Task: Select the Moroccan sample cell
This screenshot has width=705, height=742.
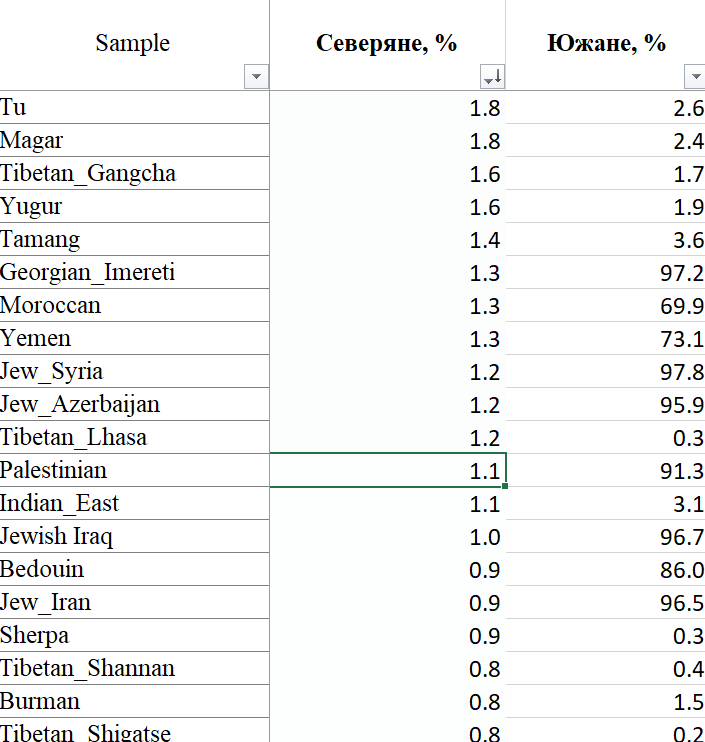Action: pos(134,305)
